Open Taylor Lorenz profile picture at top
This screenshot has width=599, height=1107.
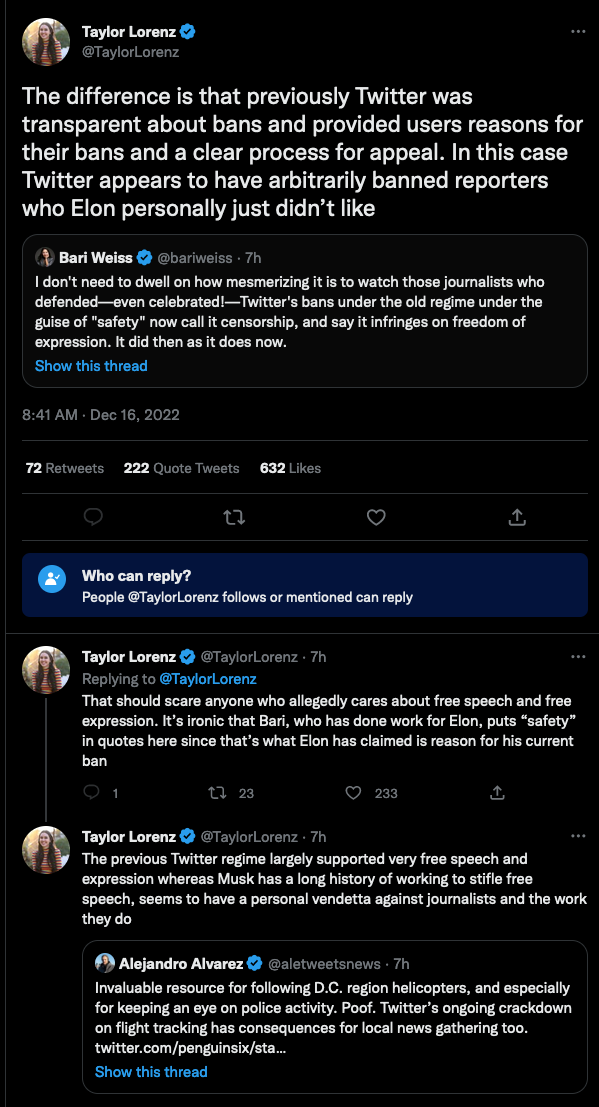tap(47, 42)
